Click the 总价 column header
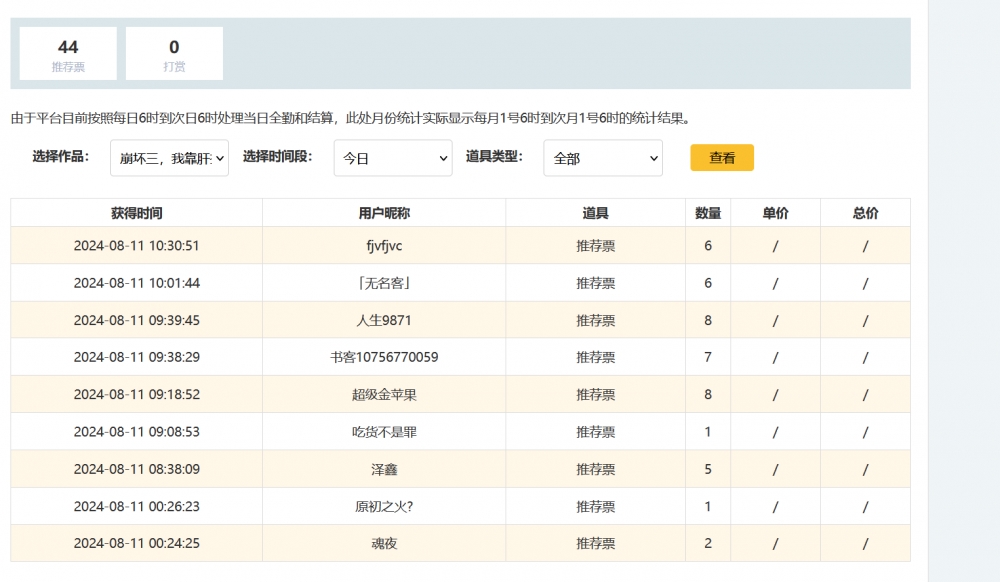 pos(865,213)
